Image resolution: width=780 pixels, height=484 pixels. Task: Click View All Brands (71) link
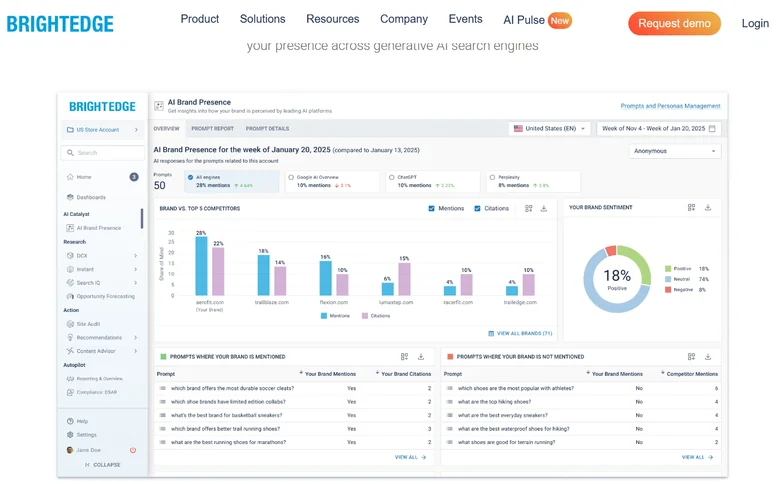520,333
